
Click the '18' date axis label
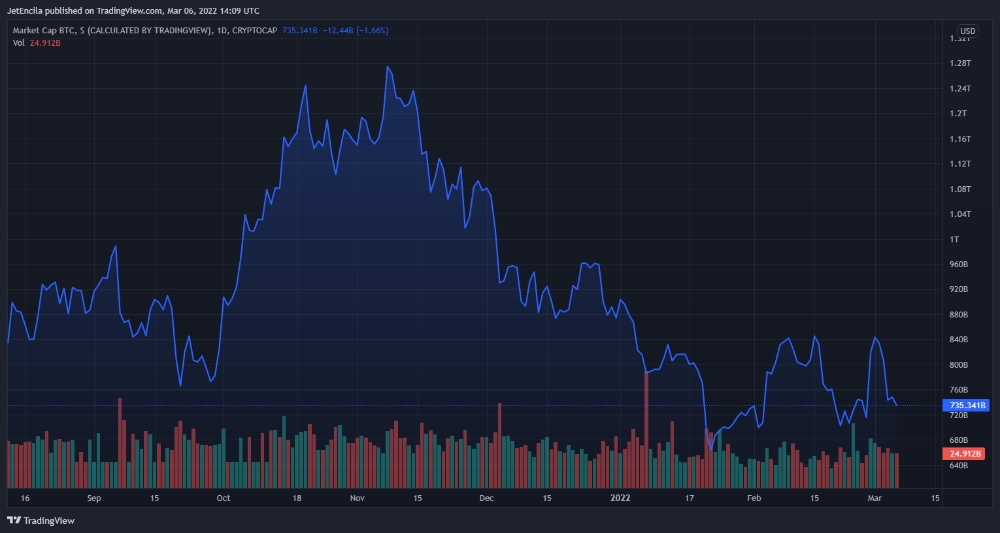click(x=297, y=498)
